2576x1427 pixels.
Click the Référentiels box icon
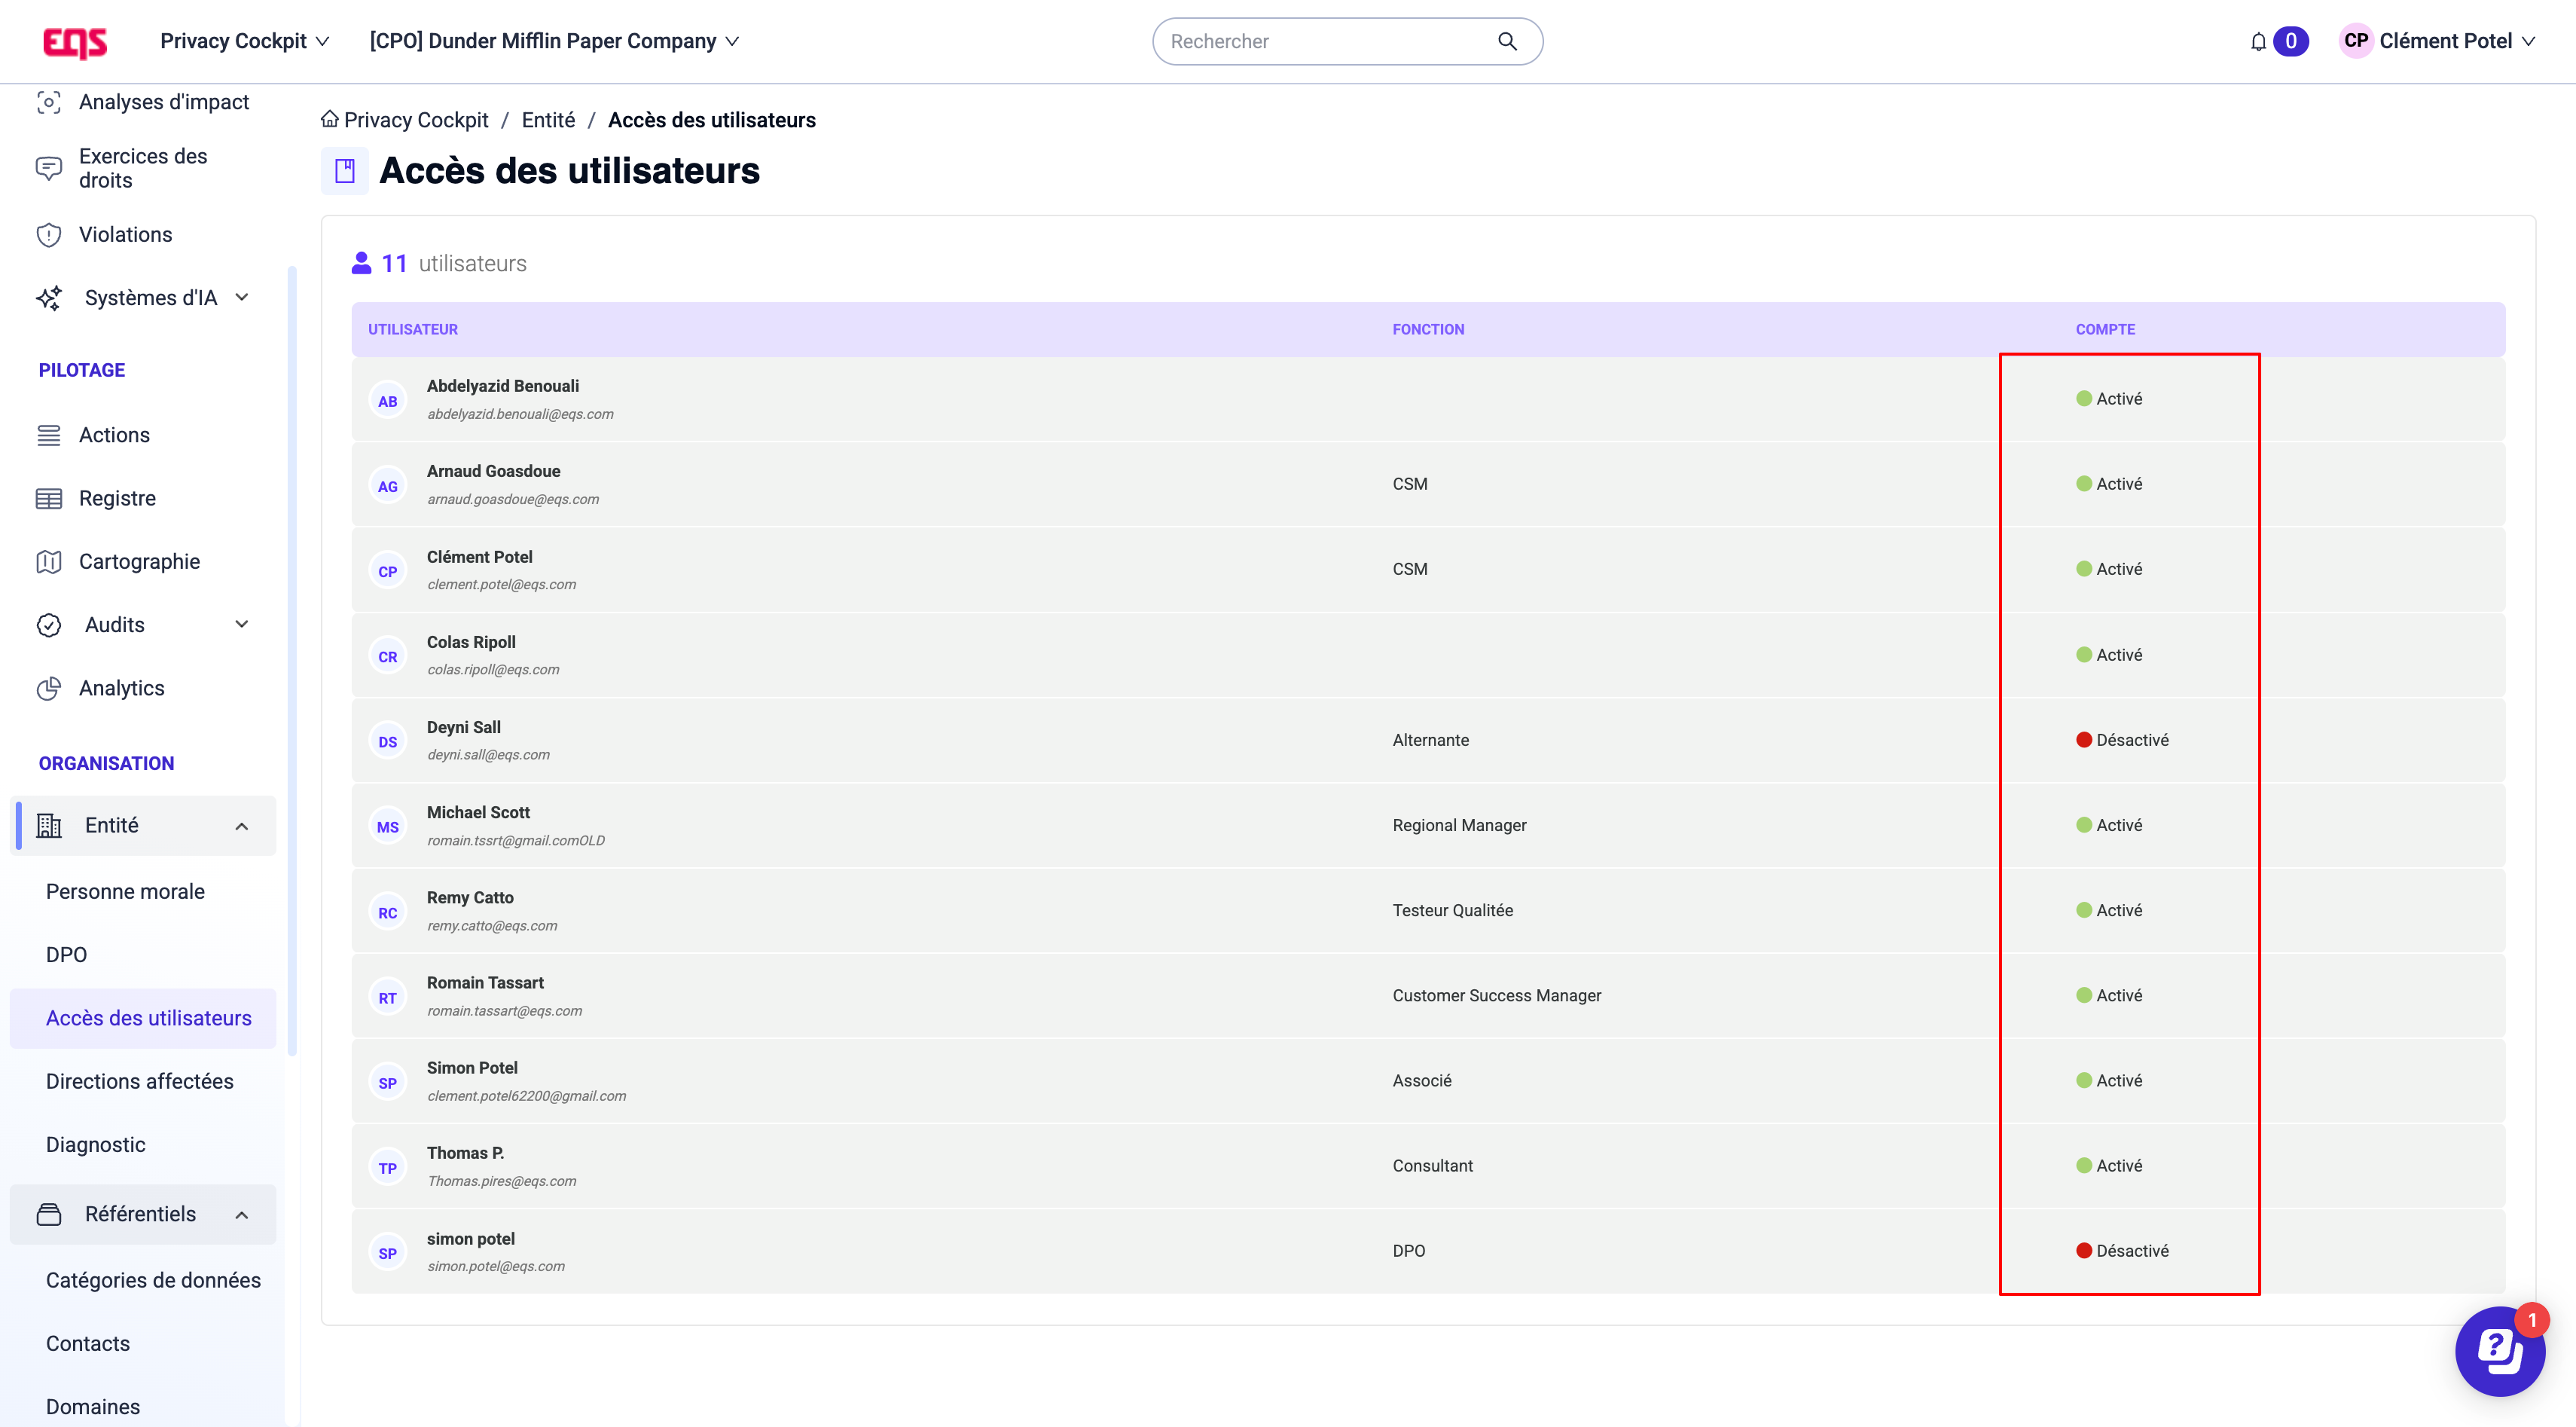(49, 1214)
